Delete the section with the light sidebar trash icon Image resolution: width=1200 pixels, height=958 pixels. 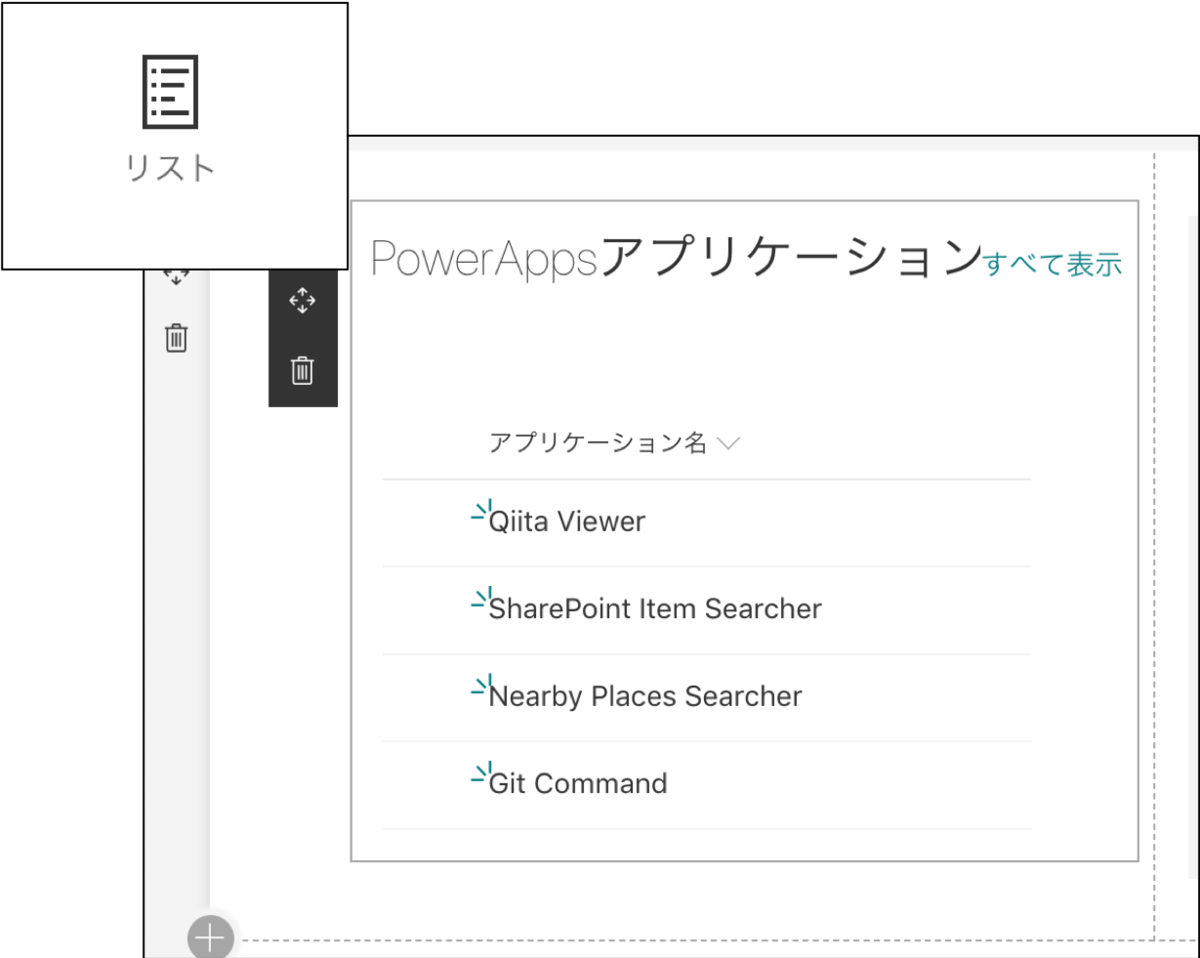coord(176,338)
